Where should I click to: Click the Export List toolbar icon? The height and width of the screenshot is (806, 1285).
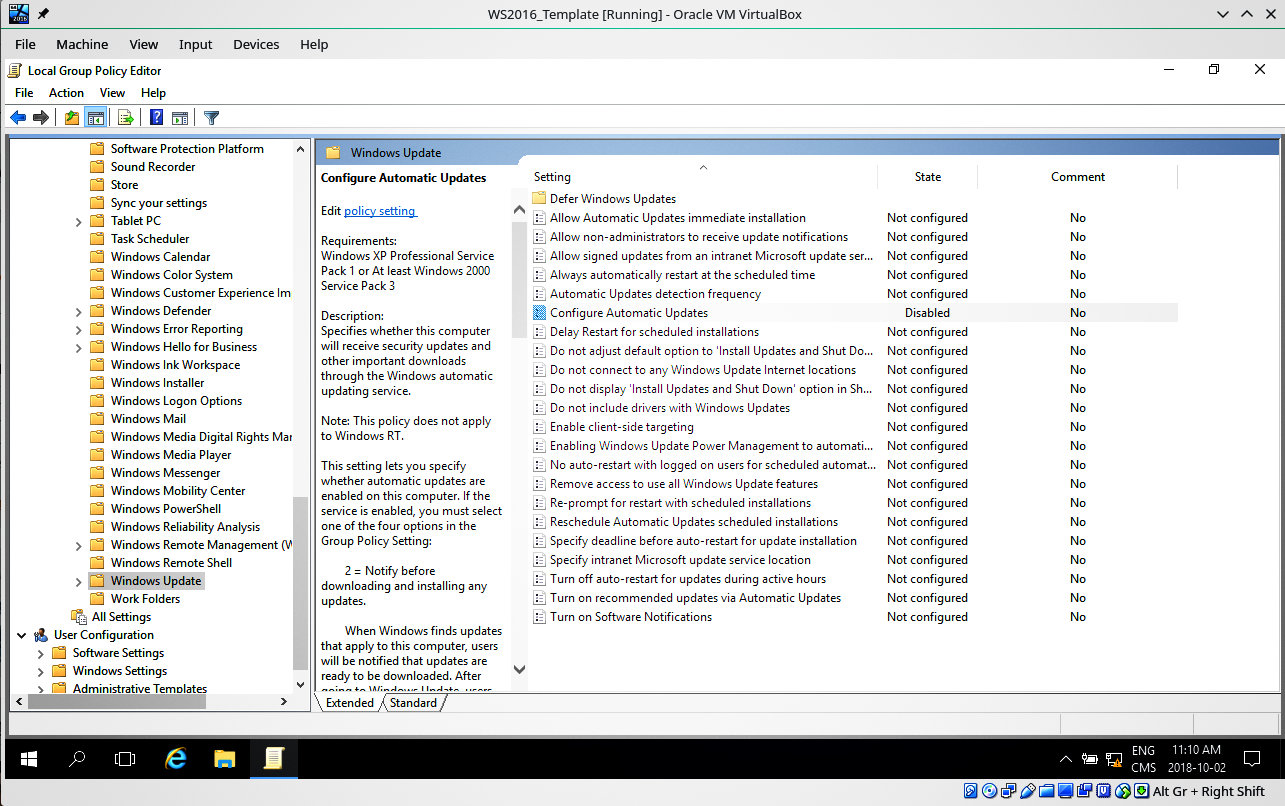(x=126, y=118)
